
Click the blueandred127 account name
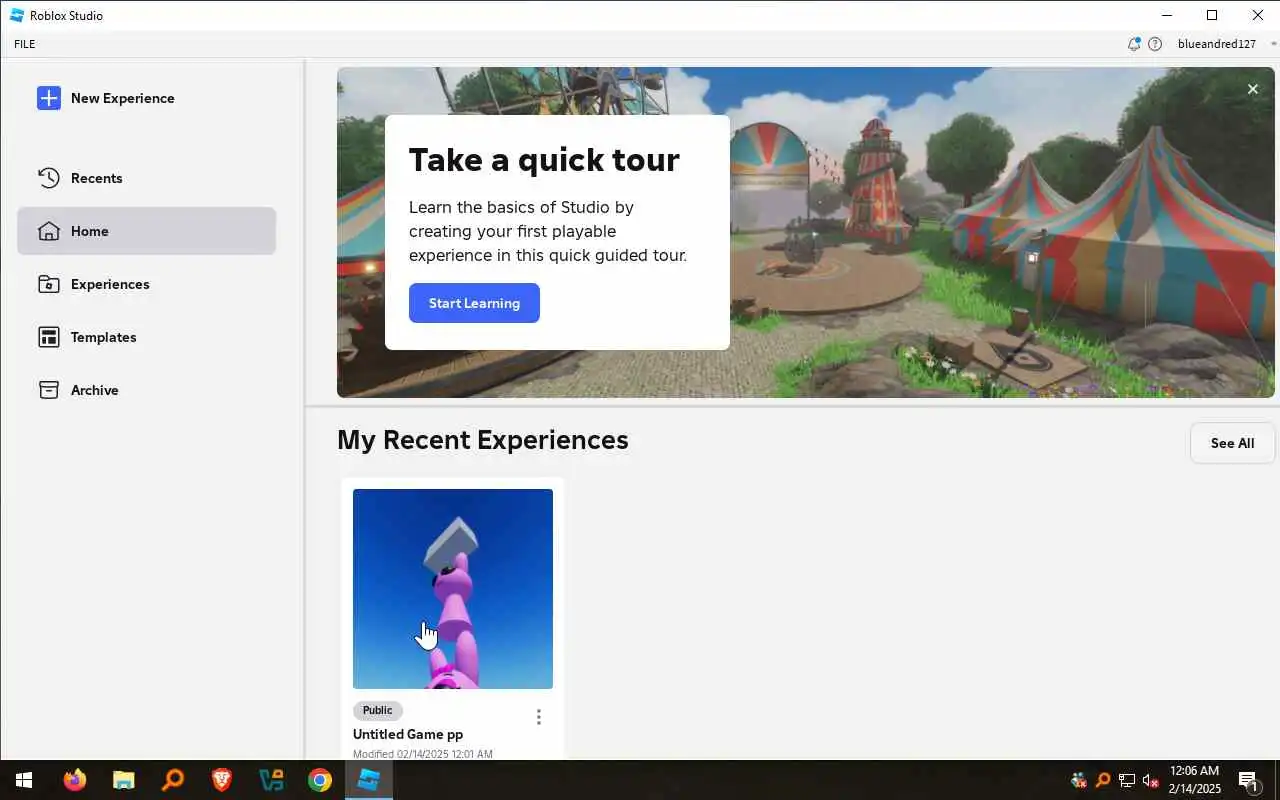coord(1217,44)
